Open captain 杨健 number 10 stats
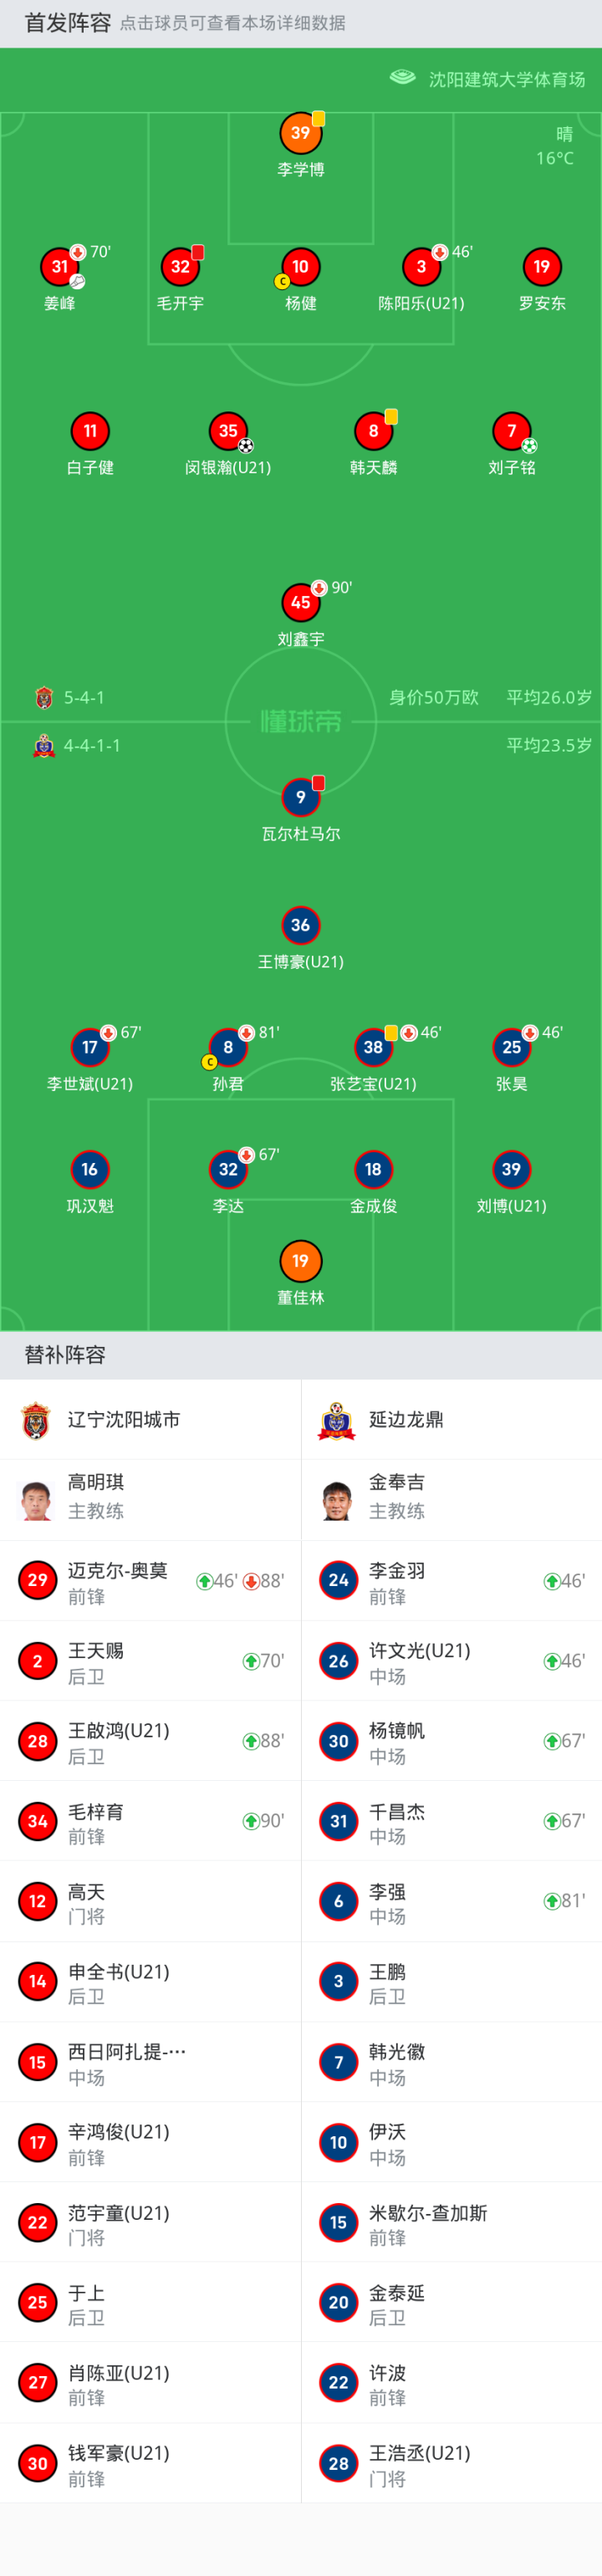The width and height of the screenshot is (602, 2576). [x=300, y=267]
